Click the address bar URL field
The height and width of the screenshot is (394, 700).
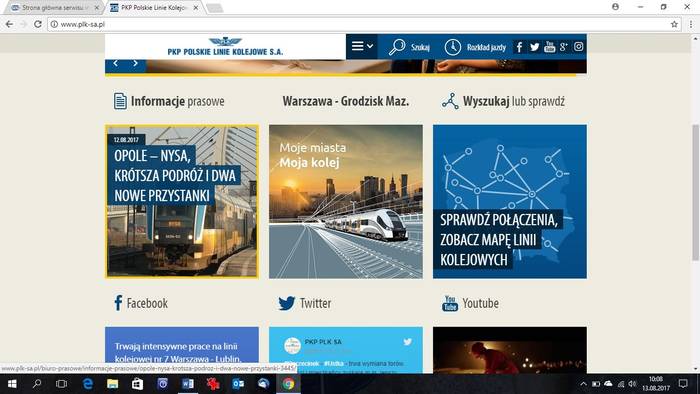[357, 24]
